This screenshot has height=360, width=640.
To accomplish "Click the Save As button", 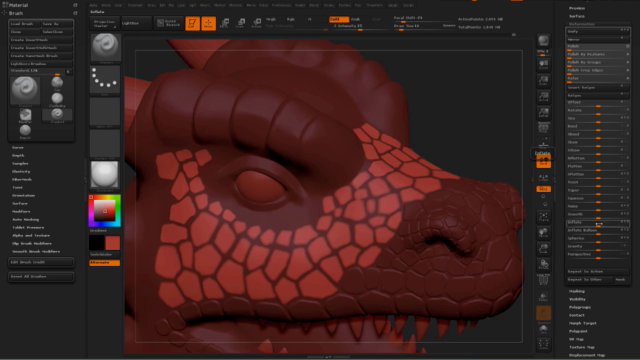I will [x=57, y=24].
